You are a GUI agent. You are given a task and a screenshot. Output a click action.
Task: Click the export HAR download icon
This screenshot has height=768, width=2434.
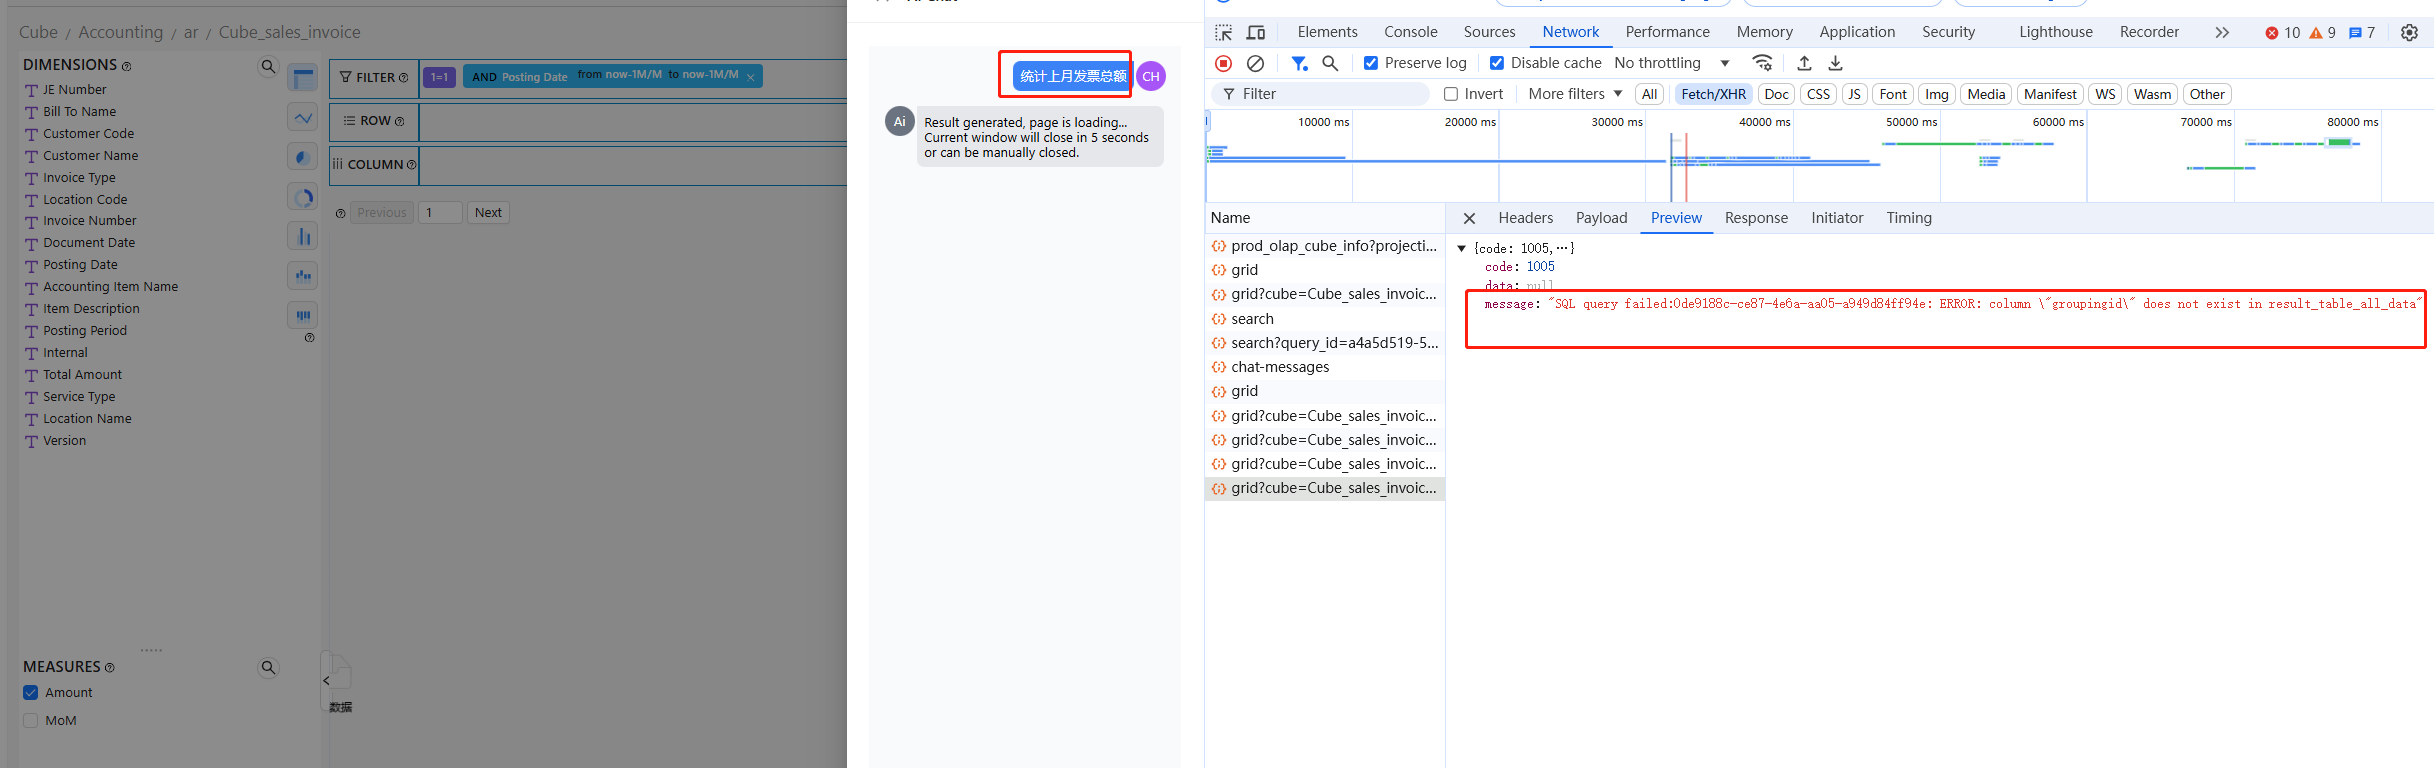click(x=1836, y=63)
